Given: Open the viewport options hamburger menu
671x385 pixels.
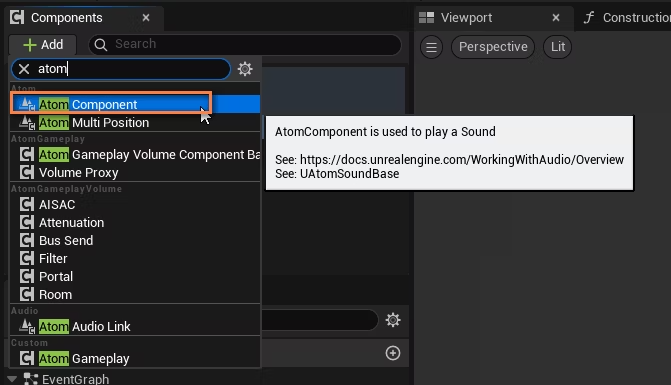Looking at the screenshot, I should tap(431, 47).
